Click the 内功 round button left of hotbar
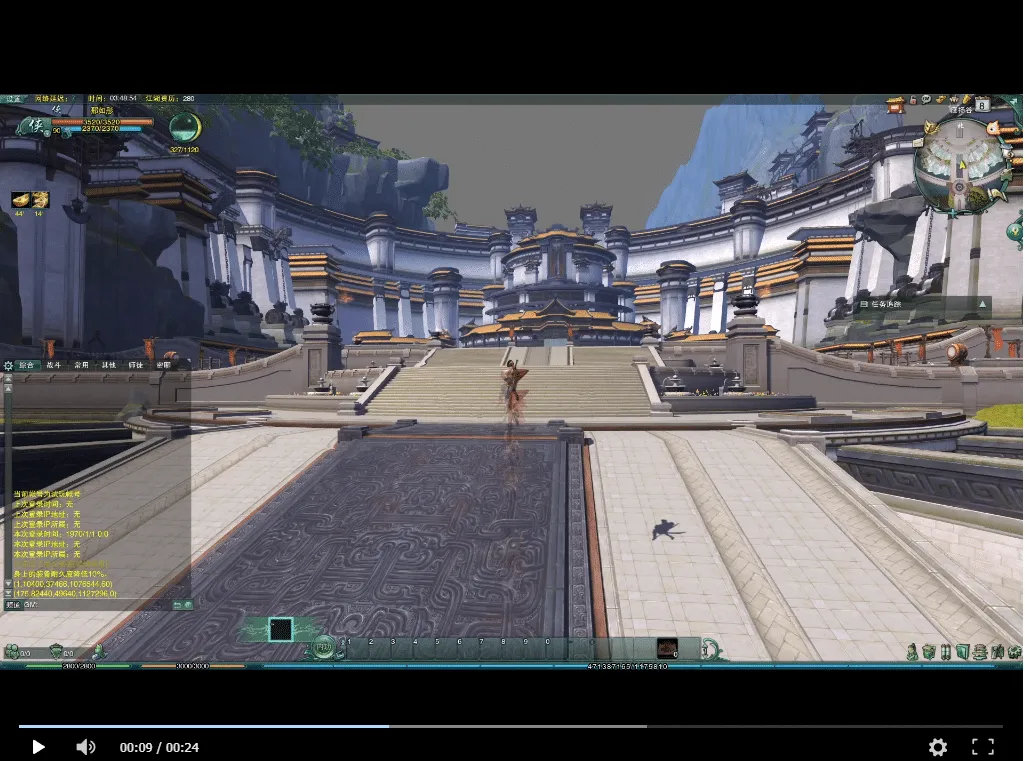 [322, 647]
